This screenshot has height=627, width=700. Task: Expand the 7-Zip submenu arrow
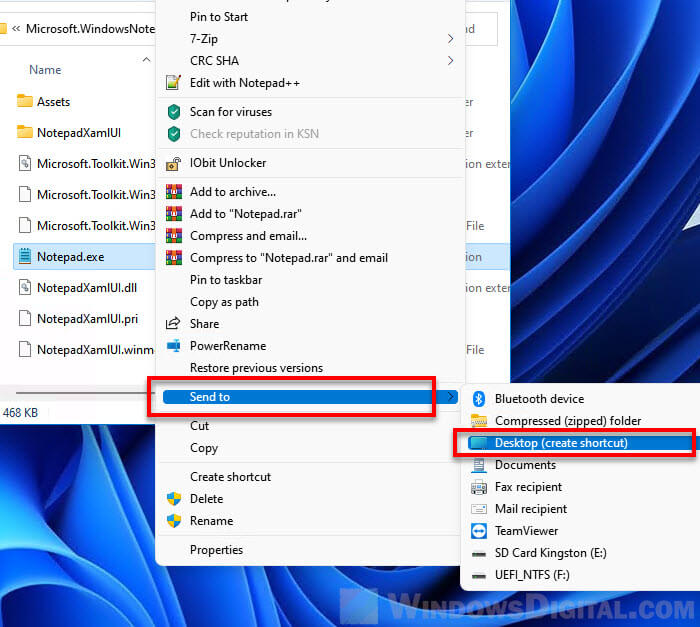450,39
